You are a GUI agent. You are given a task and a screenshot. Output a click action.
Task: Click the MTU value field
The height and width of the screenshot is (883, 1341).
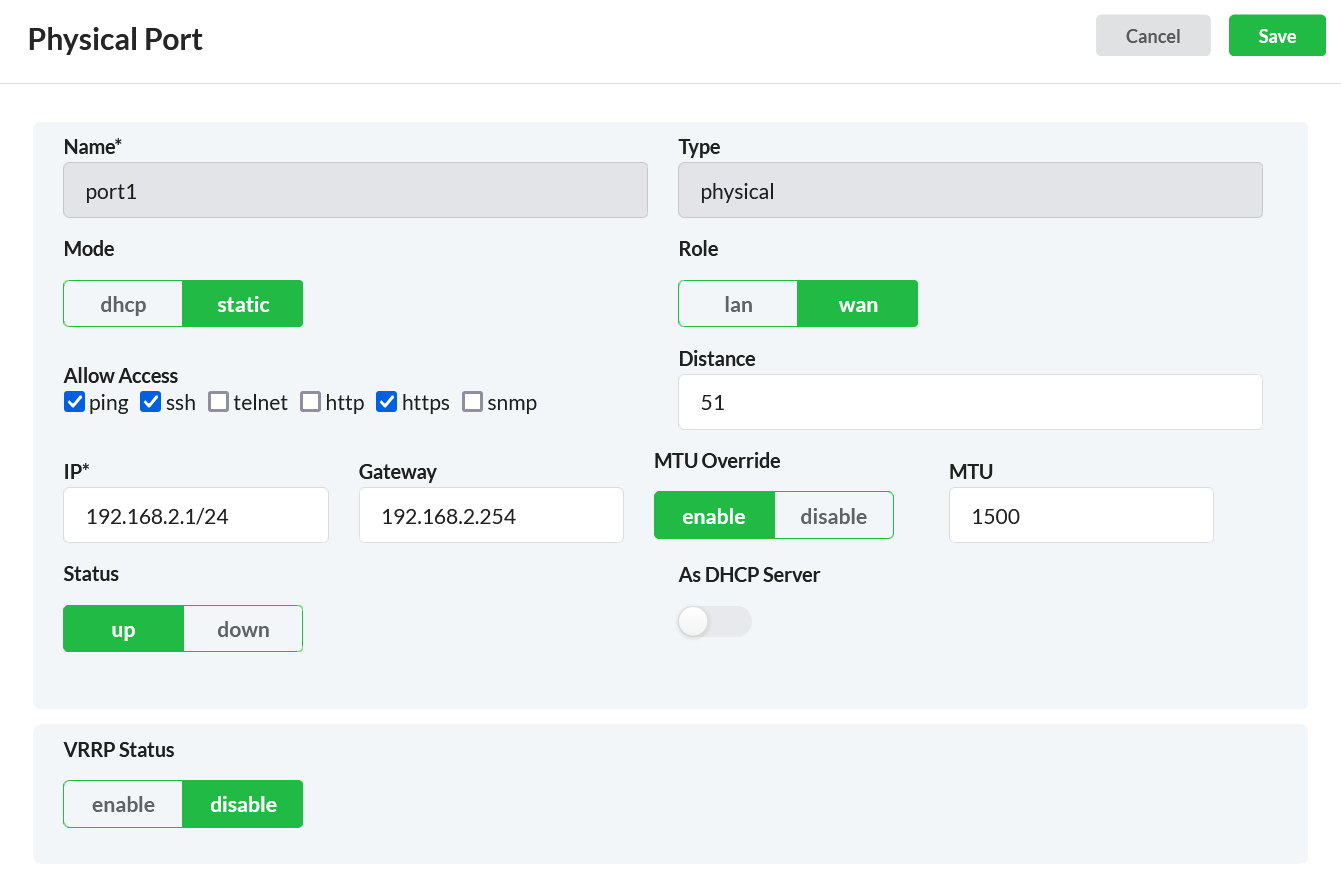click(1080, 515)
